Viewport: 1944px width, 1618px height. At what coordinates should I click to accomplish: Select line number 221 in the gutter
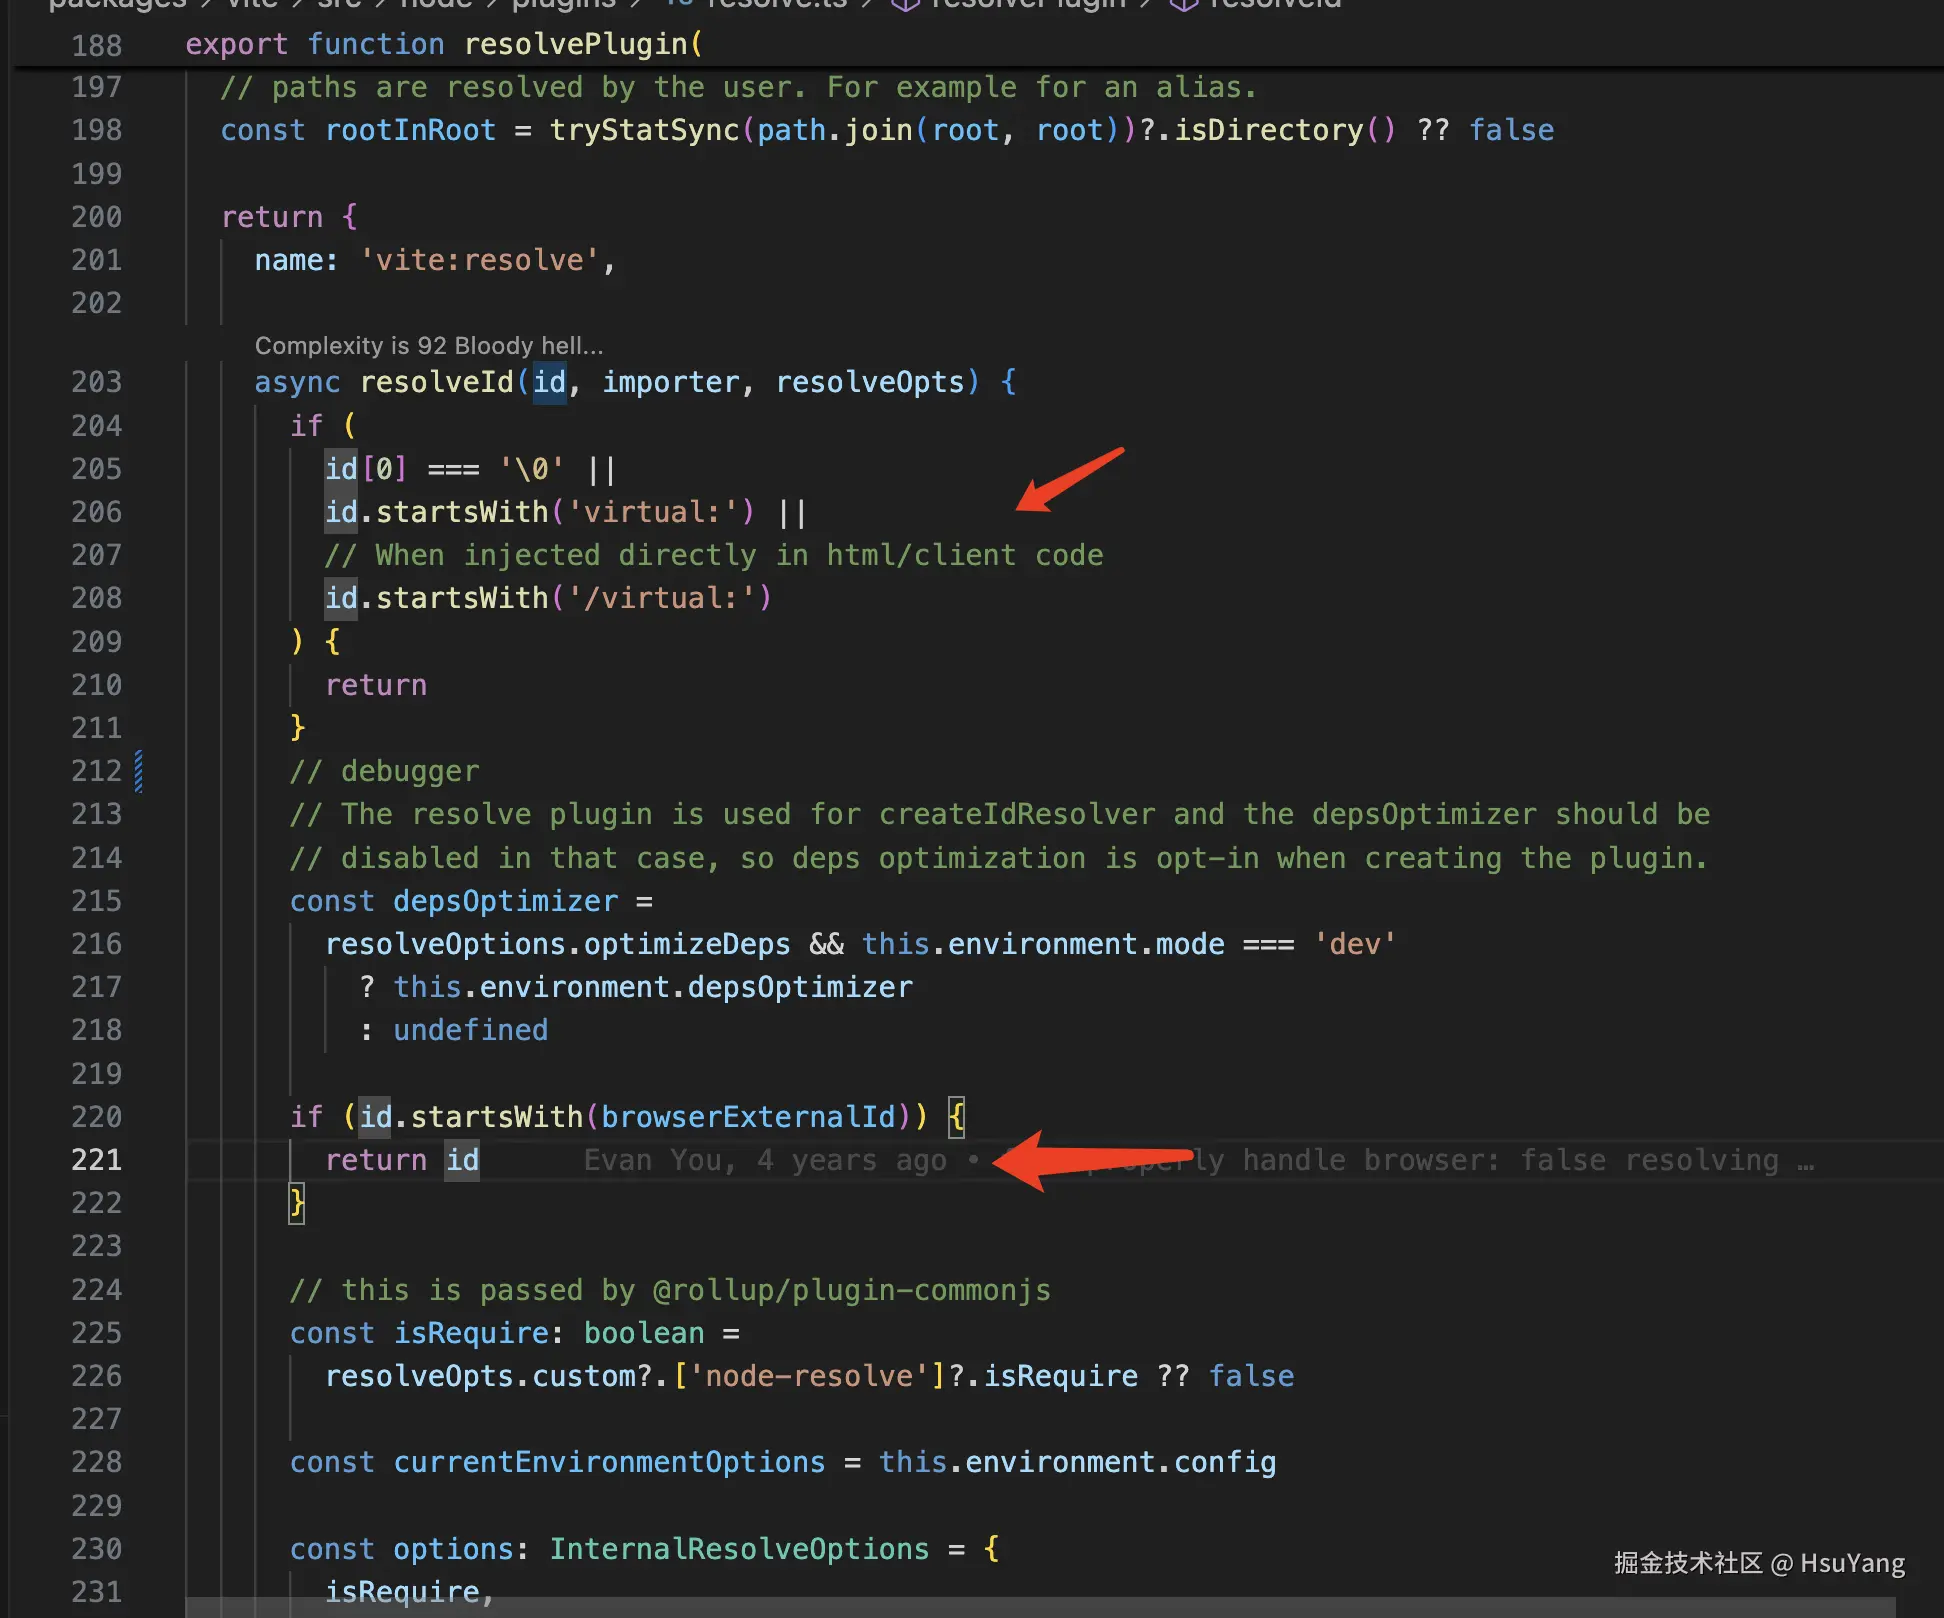(x=96, y=1160)
